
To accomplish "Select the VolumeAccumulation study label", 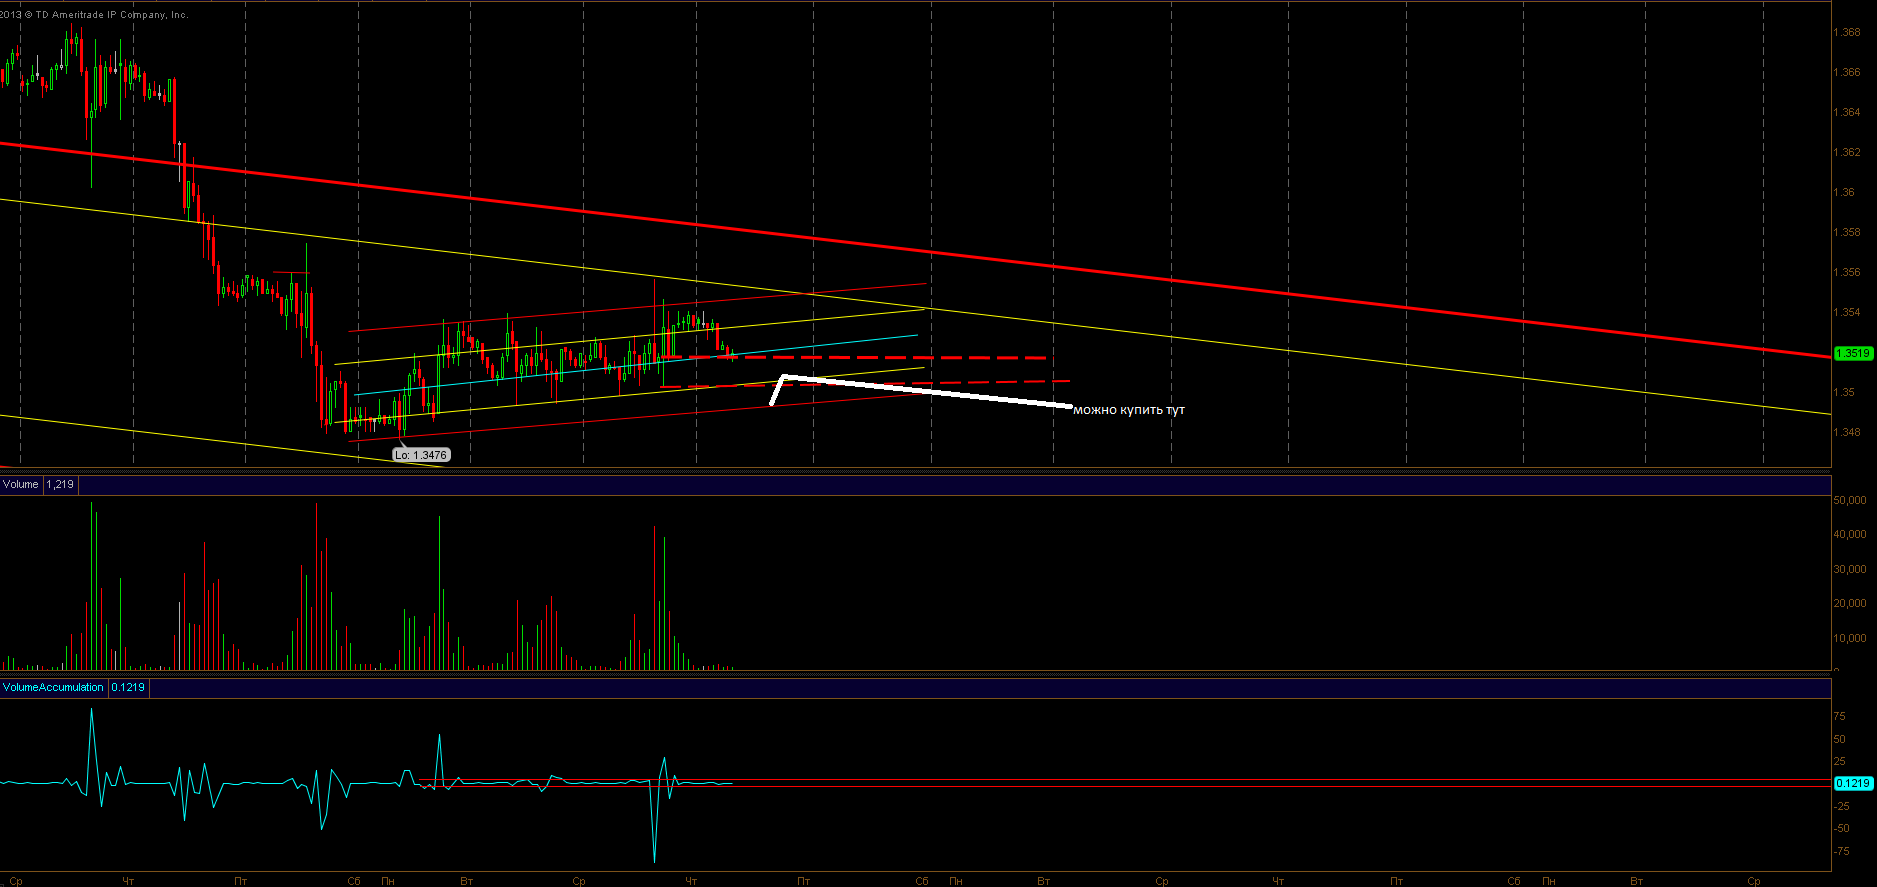I will point(53,688).
